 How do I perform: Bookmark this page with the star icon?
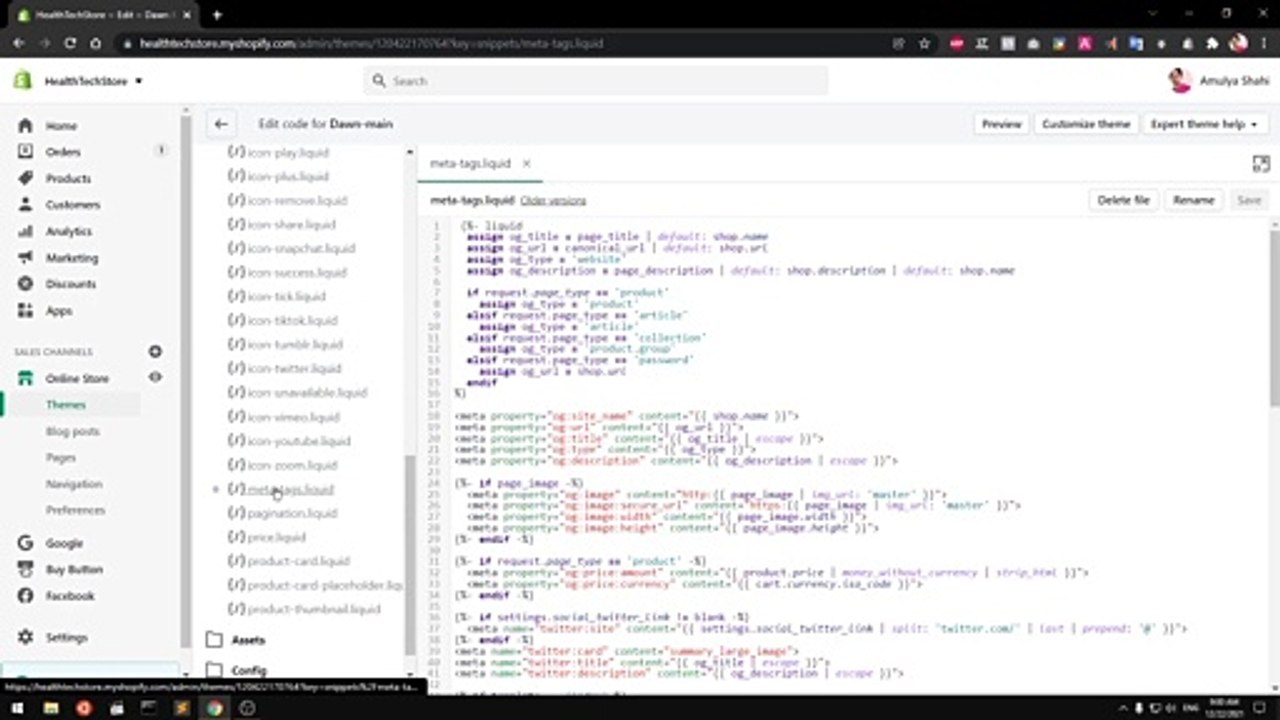pyautogui.click(x=924, y=43)
